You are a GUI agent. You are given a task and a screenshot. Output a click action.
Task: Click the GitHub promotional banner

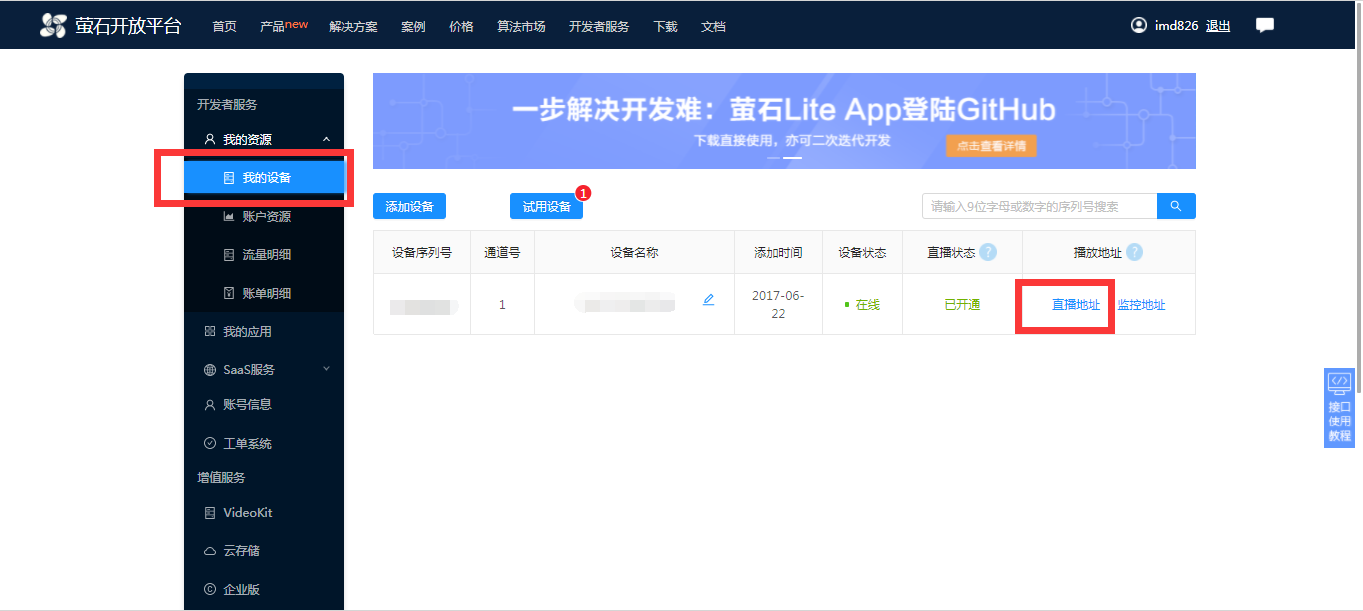784,121
